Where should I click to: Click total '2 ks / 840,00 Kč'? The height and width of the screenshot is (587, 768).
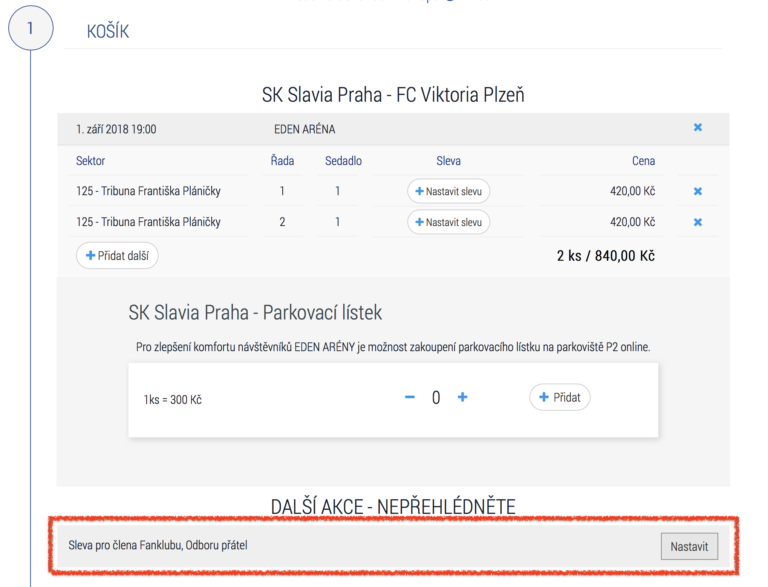(605, 256)
